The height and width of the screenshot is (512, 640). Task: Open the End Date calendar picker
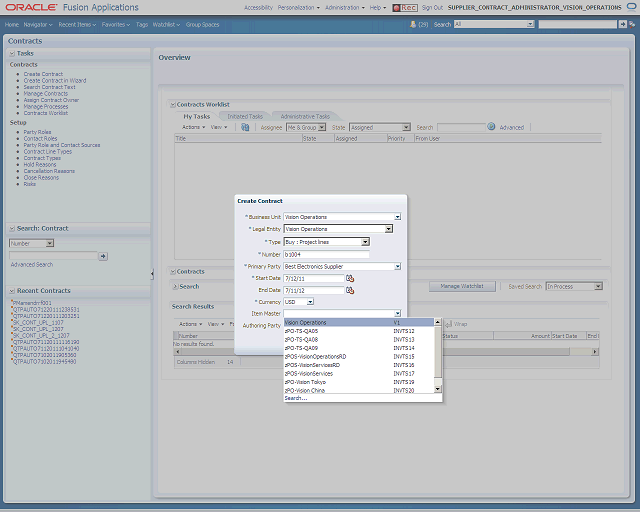coord(350,290)
